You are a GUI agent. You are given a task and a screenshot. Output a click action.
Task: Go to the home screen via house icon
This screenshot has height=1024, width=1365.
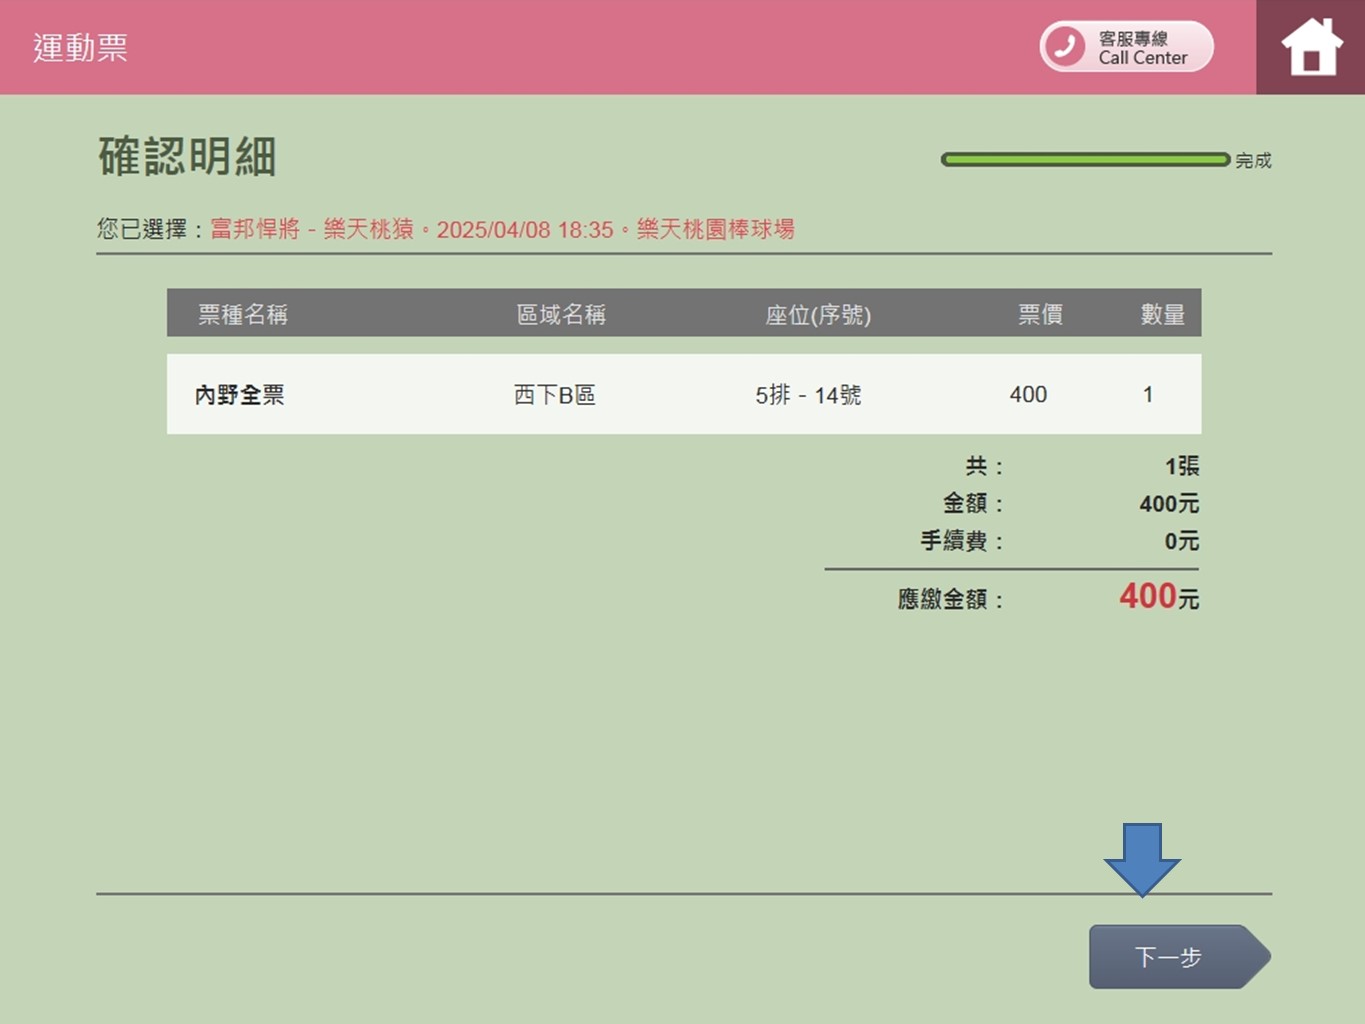[1311, 47]
